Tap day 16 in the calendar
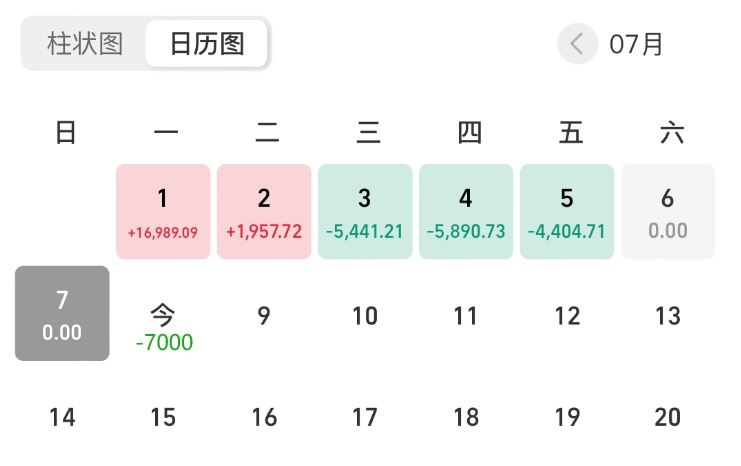Viewport: 741px width, 466px height. [264, 417]
